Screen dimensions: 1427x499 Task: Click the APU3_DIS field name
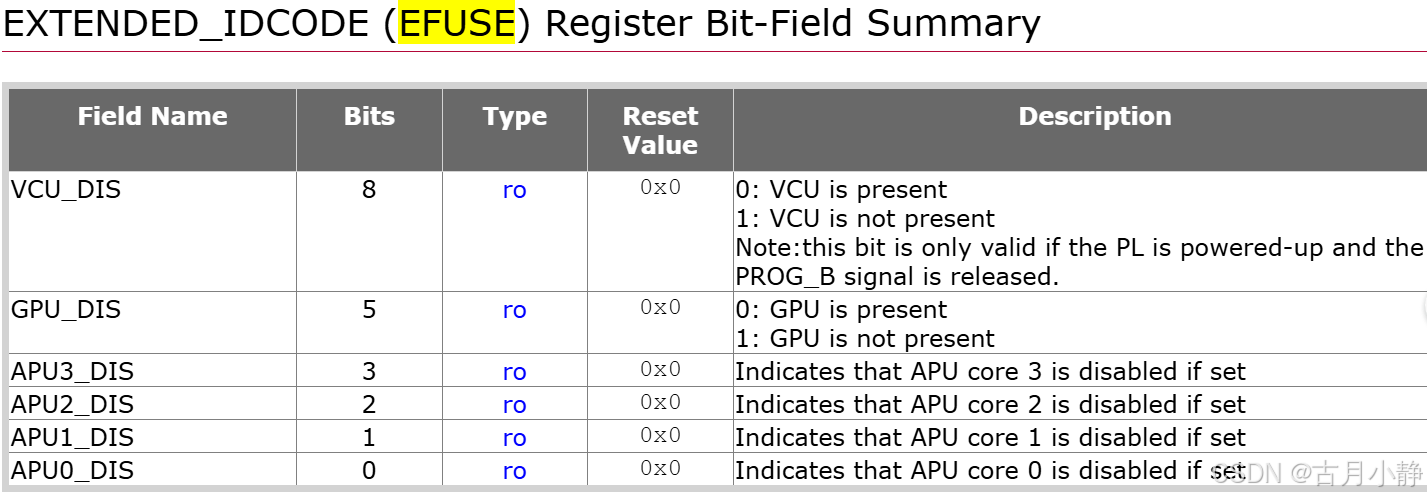click(x=72, y=371)
